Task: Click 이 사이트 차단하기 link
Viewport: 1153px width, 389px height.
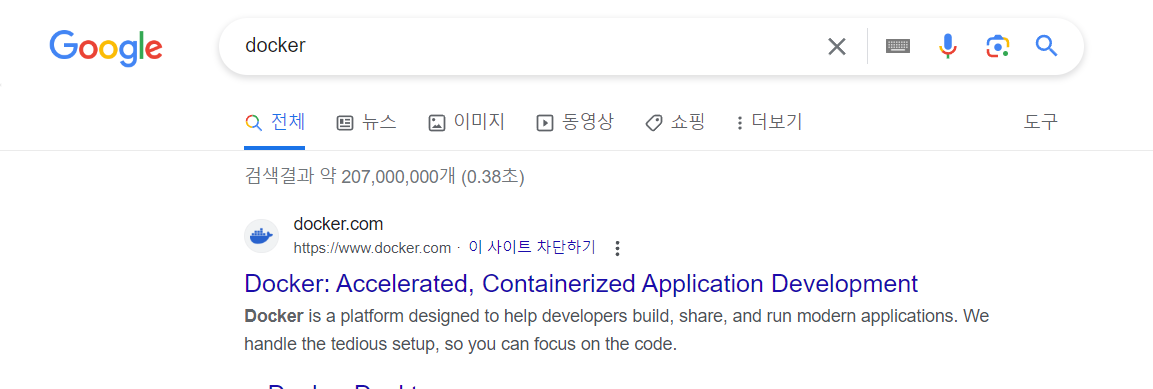Action: 532,247
